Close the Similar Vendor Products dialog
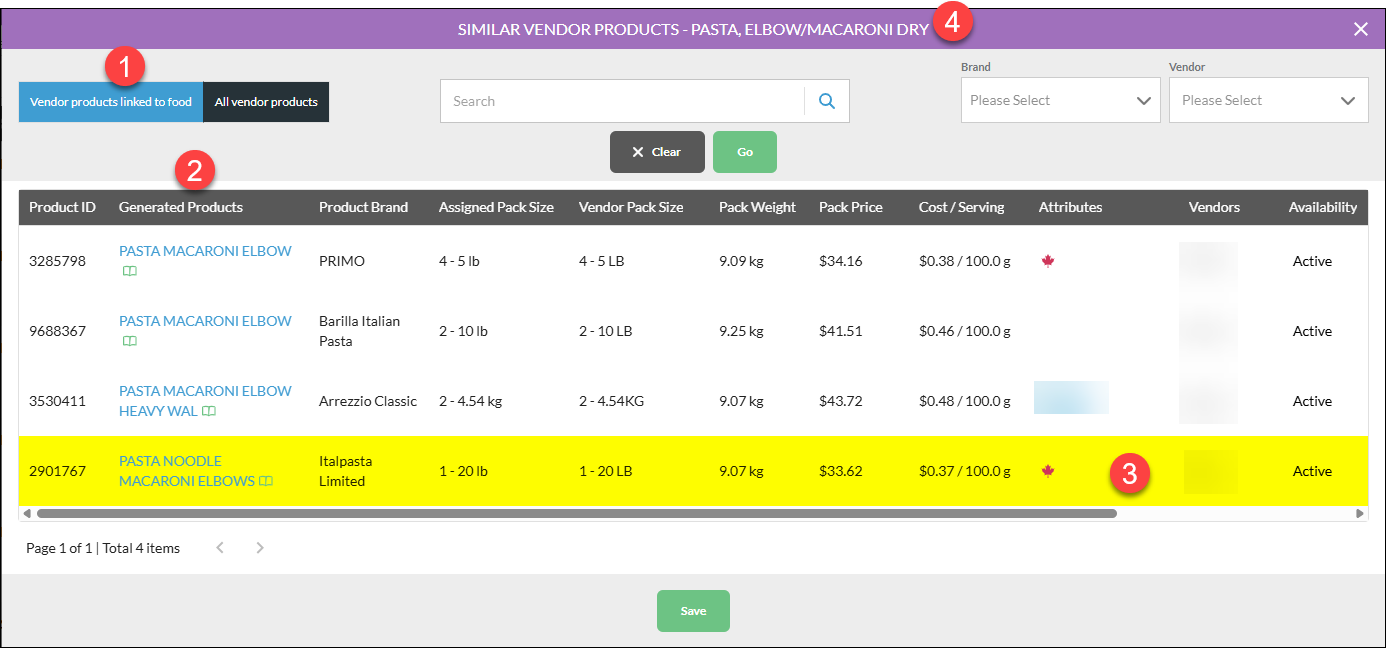The image size is (1386, 648). [1360, 29]
